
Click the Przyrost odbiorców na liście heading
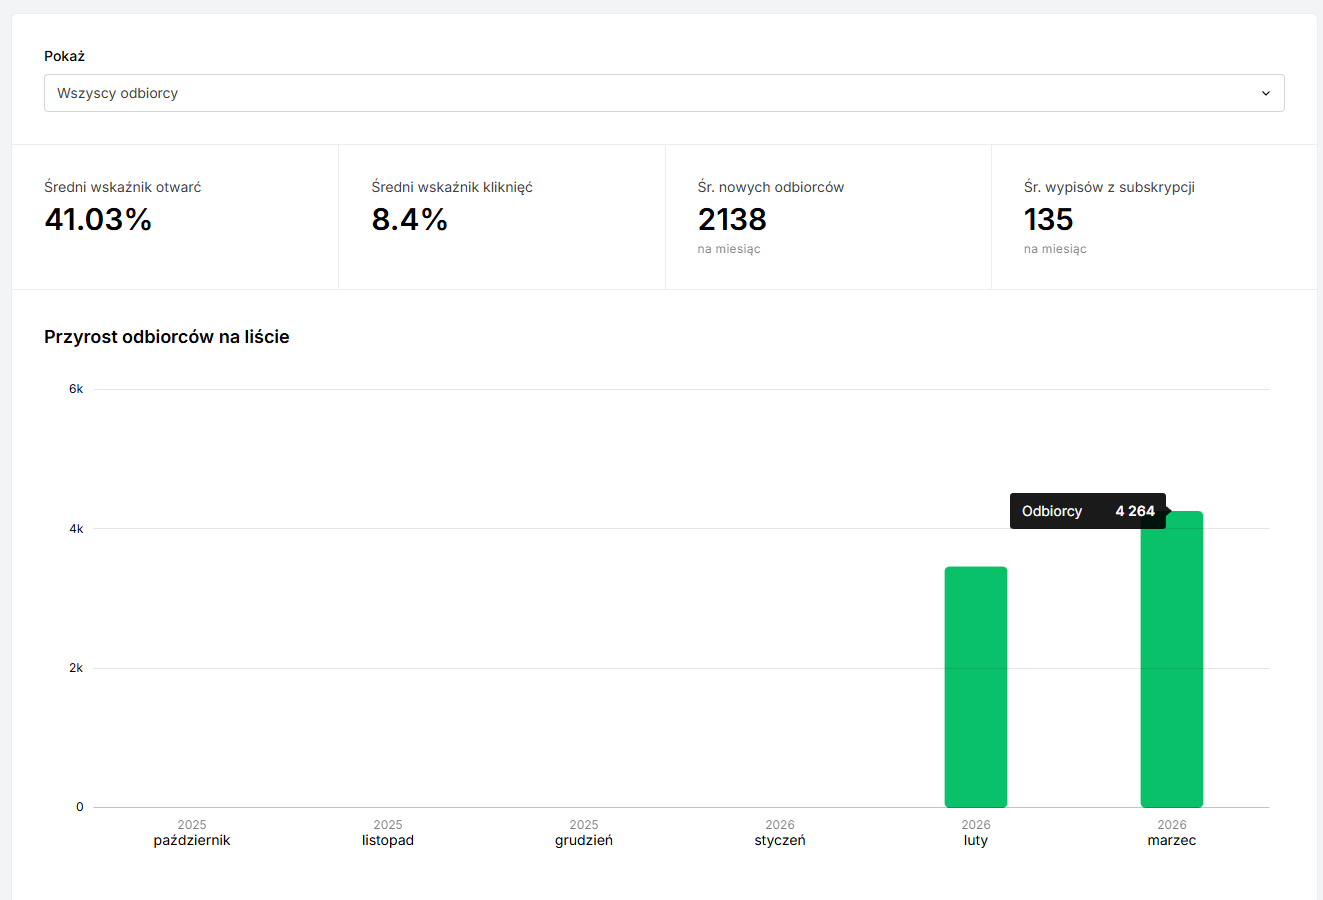(167, 337)
